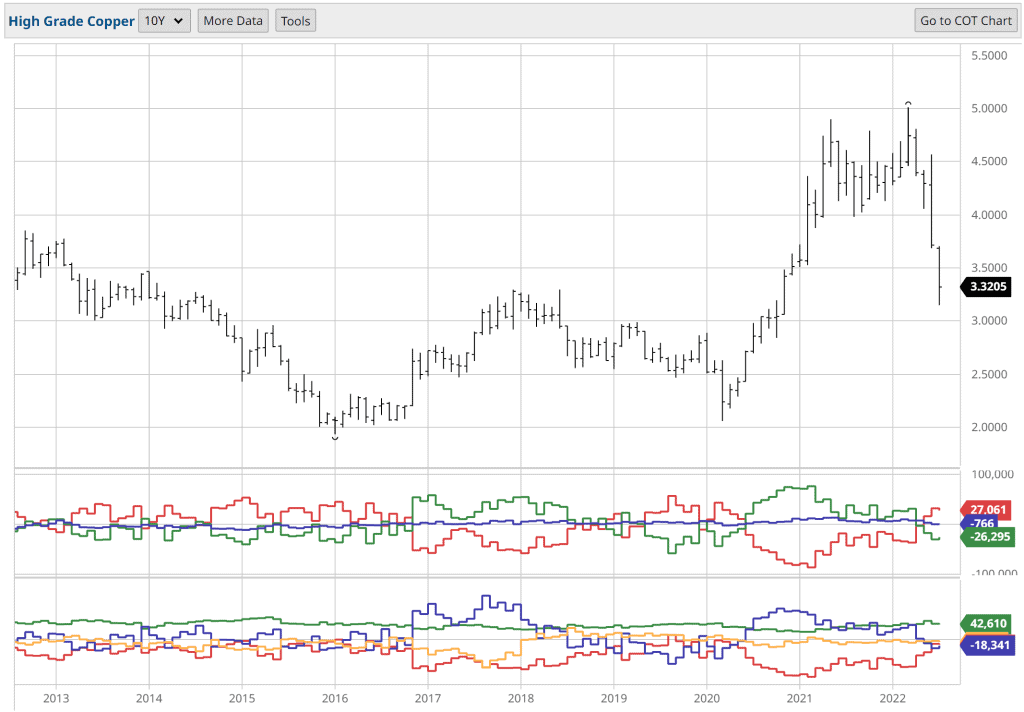Click the High Grade Copper title
This screenshot has height=712, width=1024.
pos(70,20)
